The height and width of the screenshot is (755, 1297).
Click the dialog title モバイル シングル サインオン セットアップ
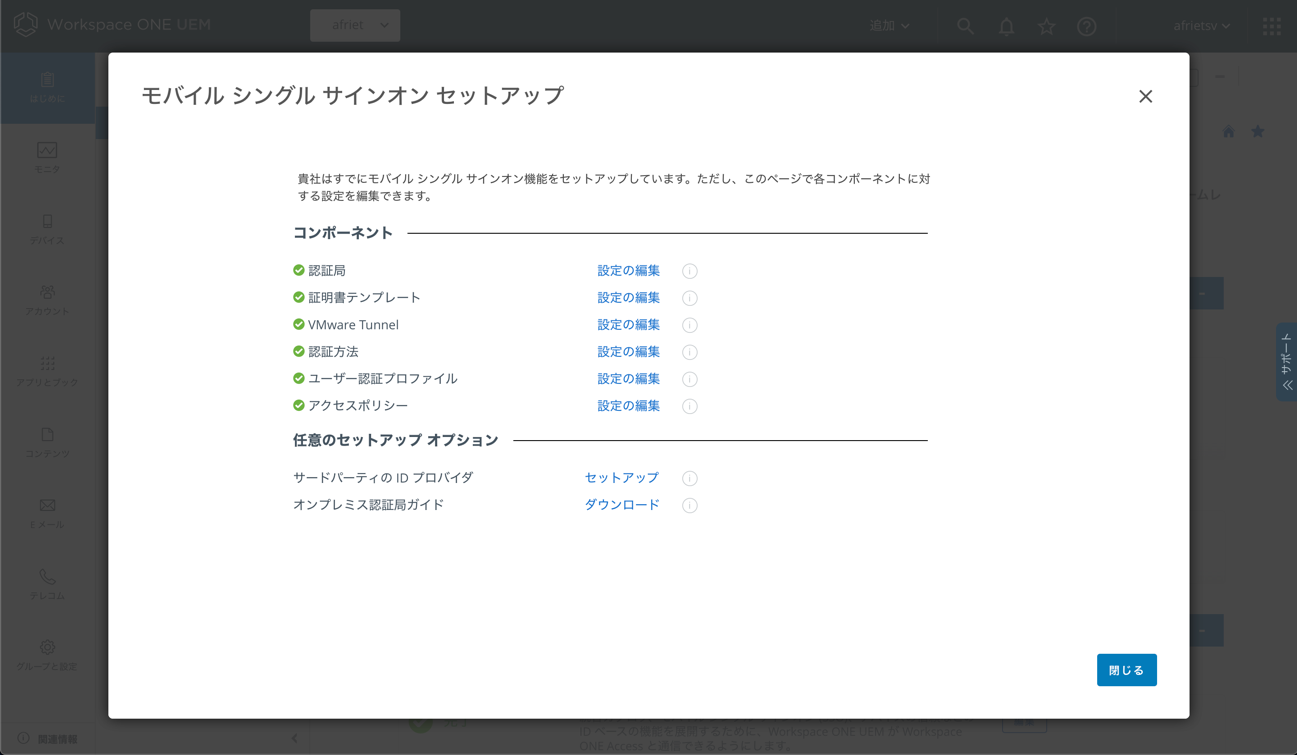pyautogui.click(x=352, y=95)
